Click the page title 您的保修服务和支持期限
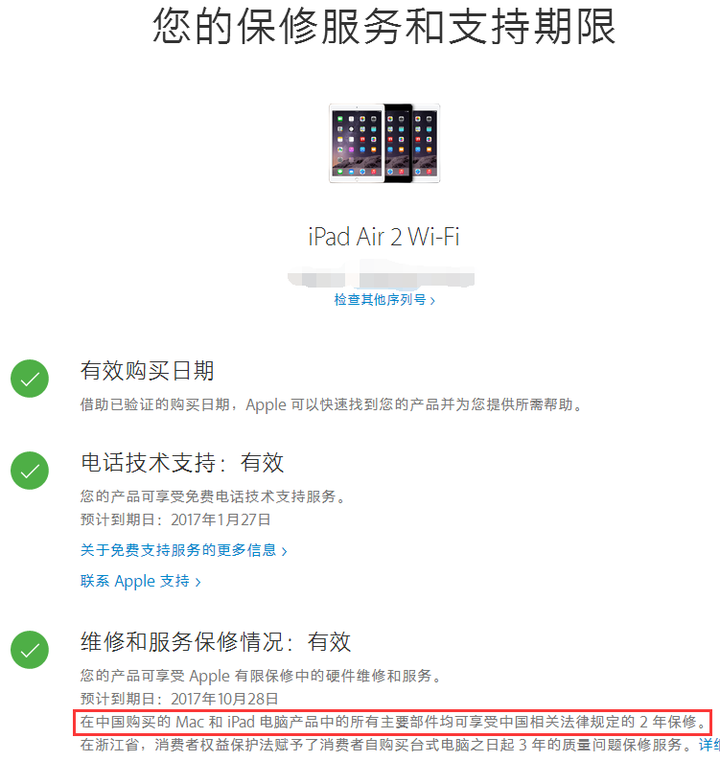The height and width of the screenshot is (761, 720). pyautogui.click(x=384, y=27)
